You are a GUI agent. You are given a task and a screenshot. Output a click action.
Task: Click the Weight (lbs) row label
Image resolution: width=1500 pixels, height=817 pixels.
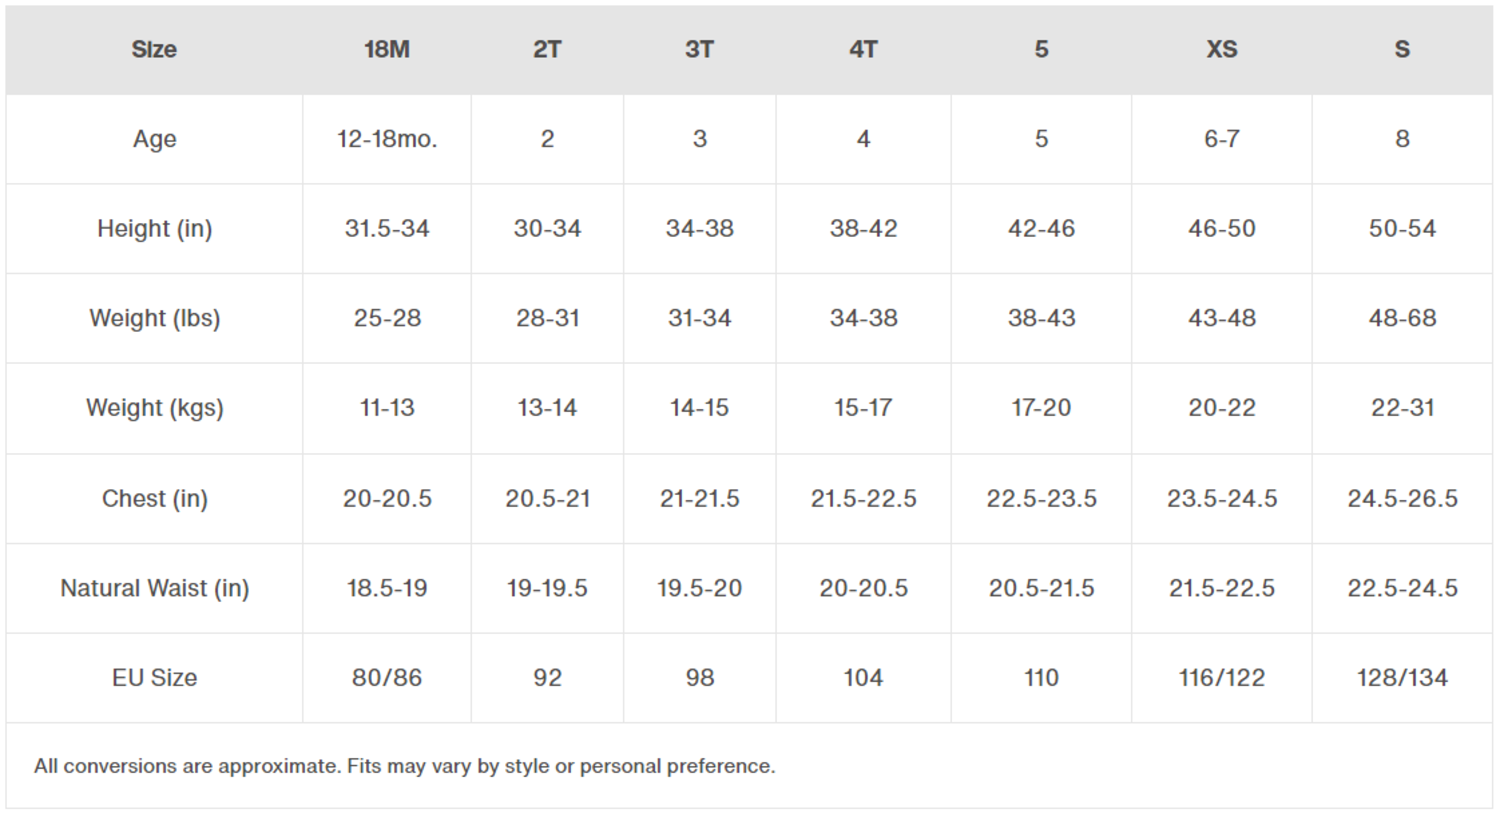[154, 318]
